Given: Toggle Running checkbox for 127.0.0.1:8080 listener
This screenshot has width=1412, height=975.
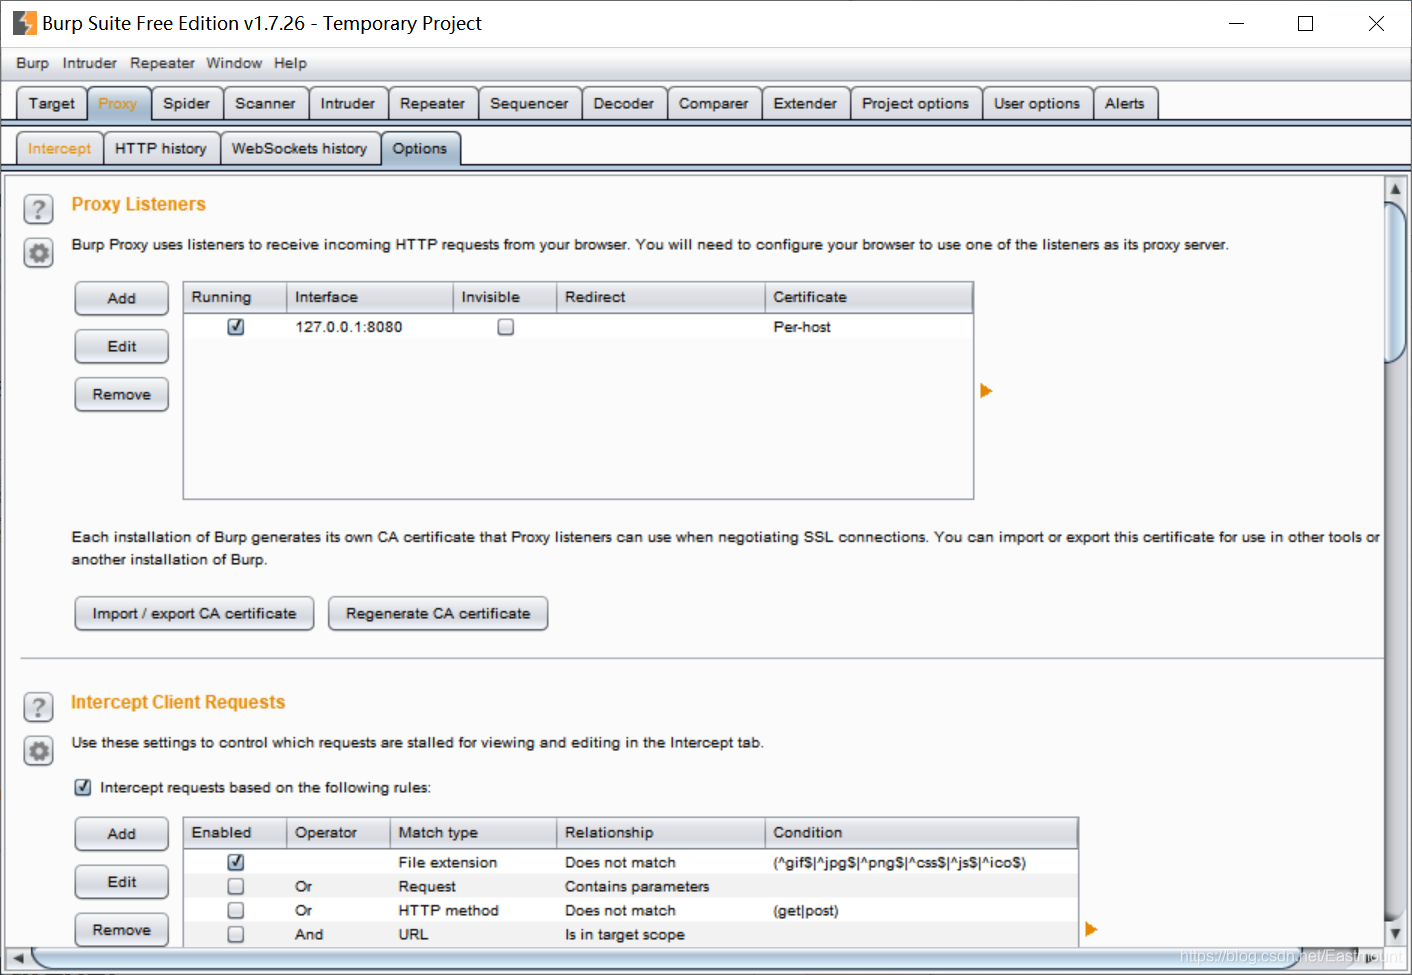Looking at the screenshot, I should 236,327.
